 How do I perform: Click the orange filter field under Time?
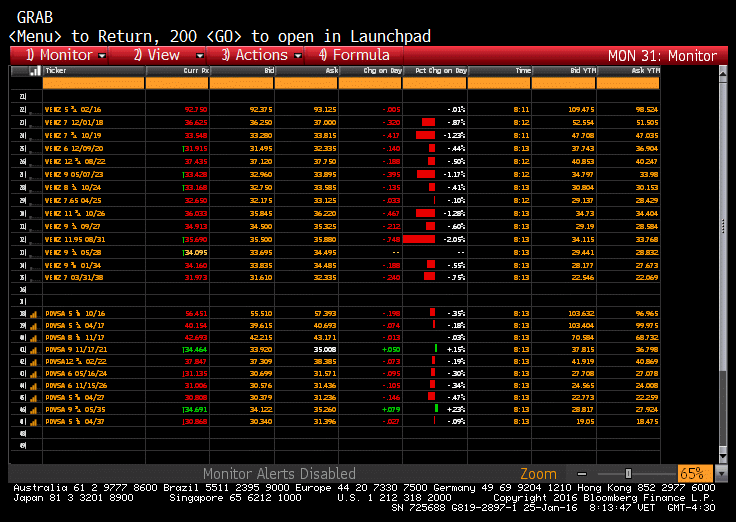[499, 84]
